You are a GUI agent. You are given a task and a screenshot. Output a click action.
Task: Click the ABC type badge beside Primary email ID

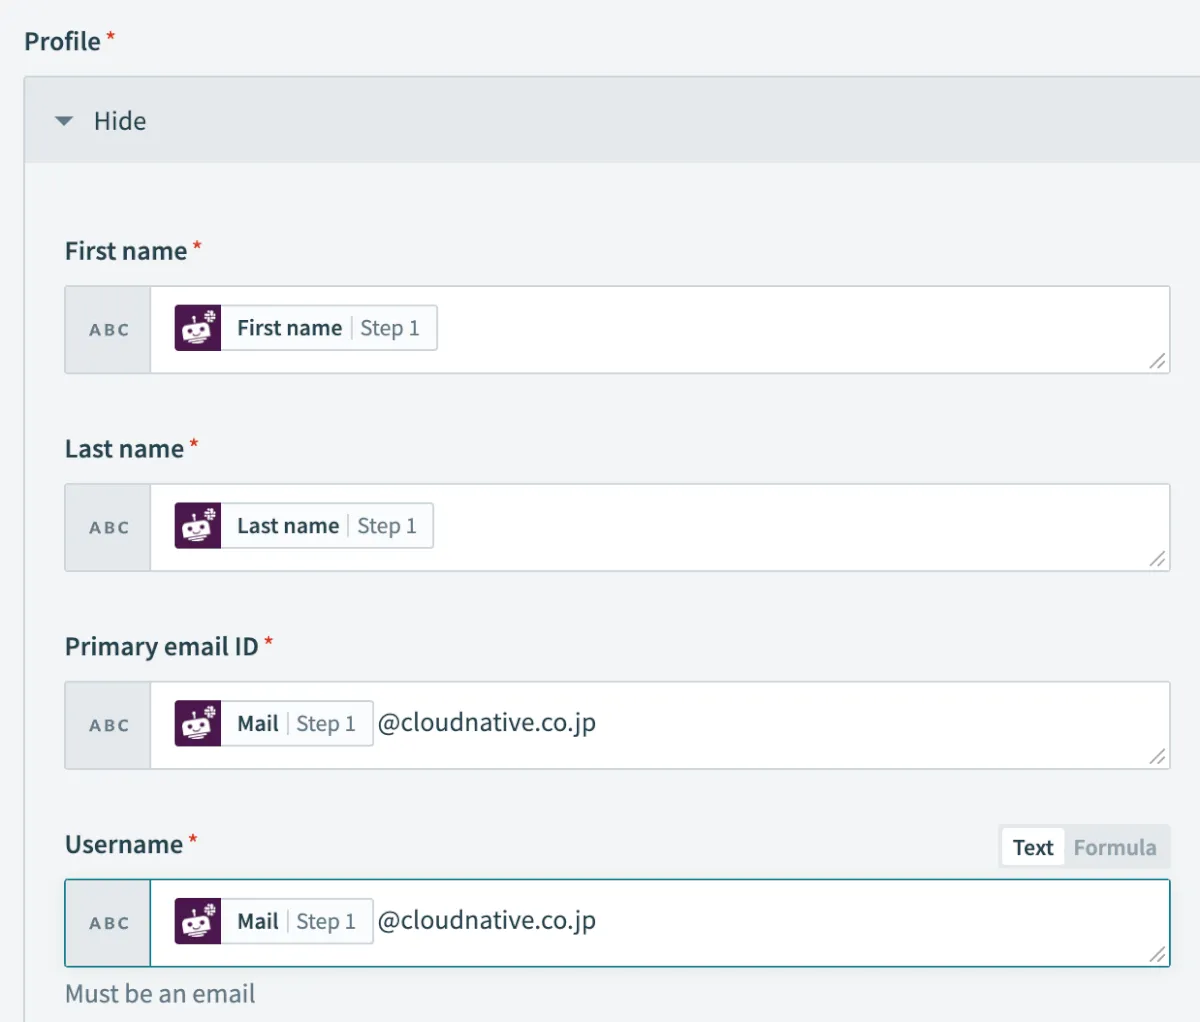[109, 726]
